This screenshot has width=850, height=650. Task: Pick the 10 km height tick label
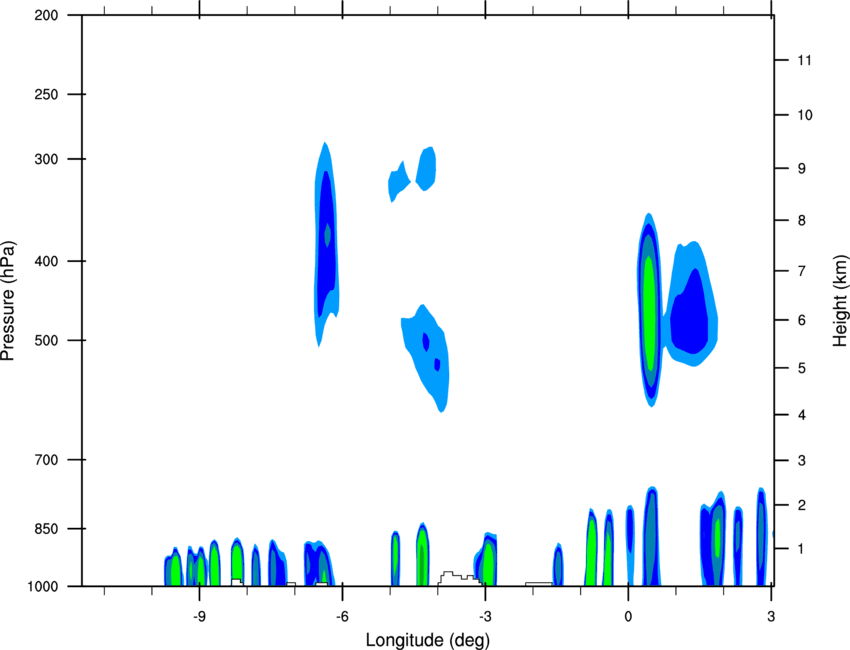tap(805, 115)
